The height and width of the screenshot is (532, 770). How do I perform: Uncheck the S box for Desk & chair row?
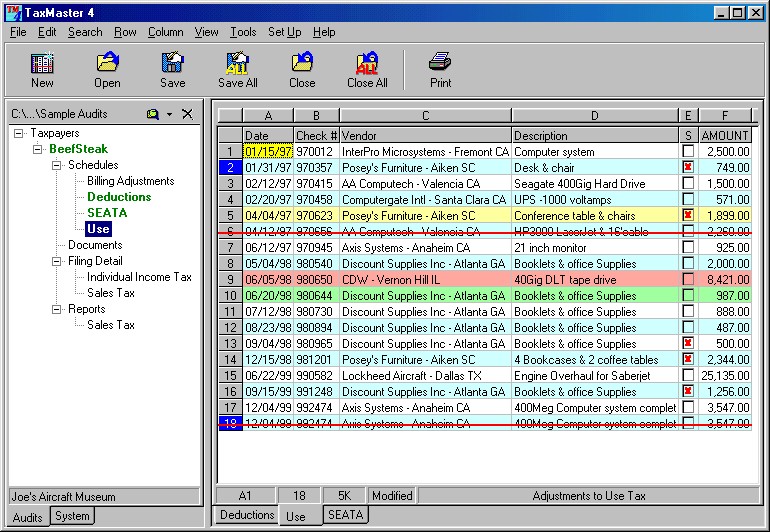(x=688, y=167)
